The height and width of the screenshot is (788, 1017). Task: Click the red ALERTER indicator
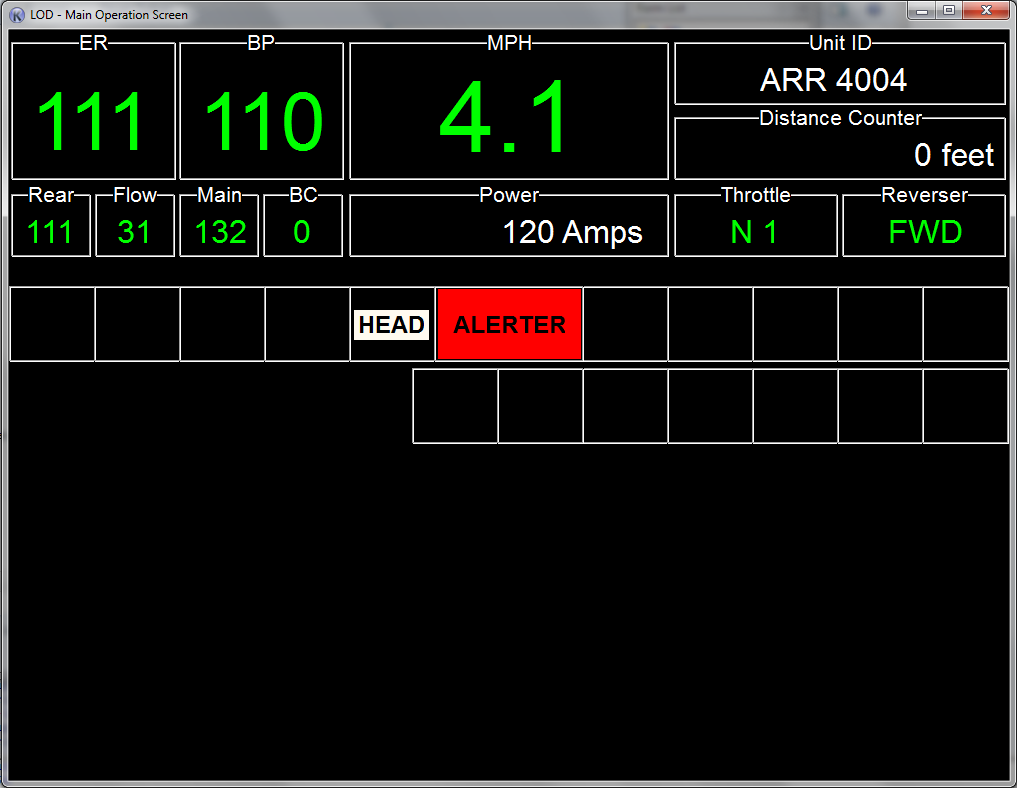pyautogui.click(x=509, y=325)
